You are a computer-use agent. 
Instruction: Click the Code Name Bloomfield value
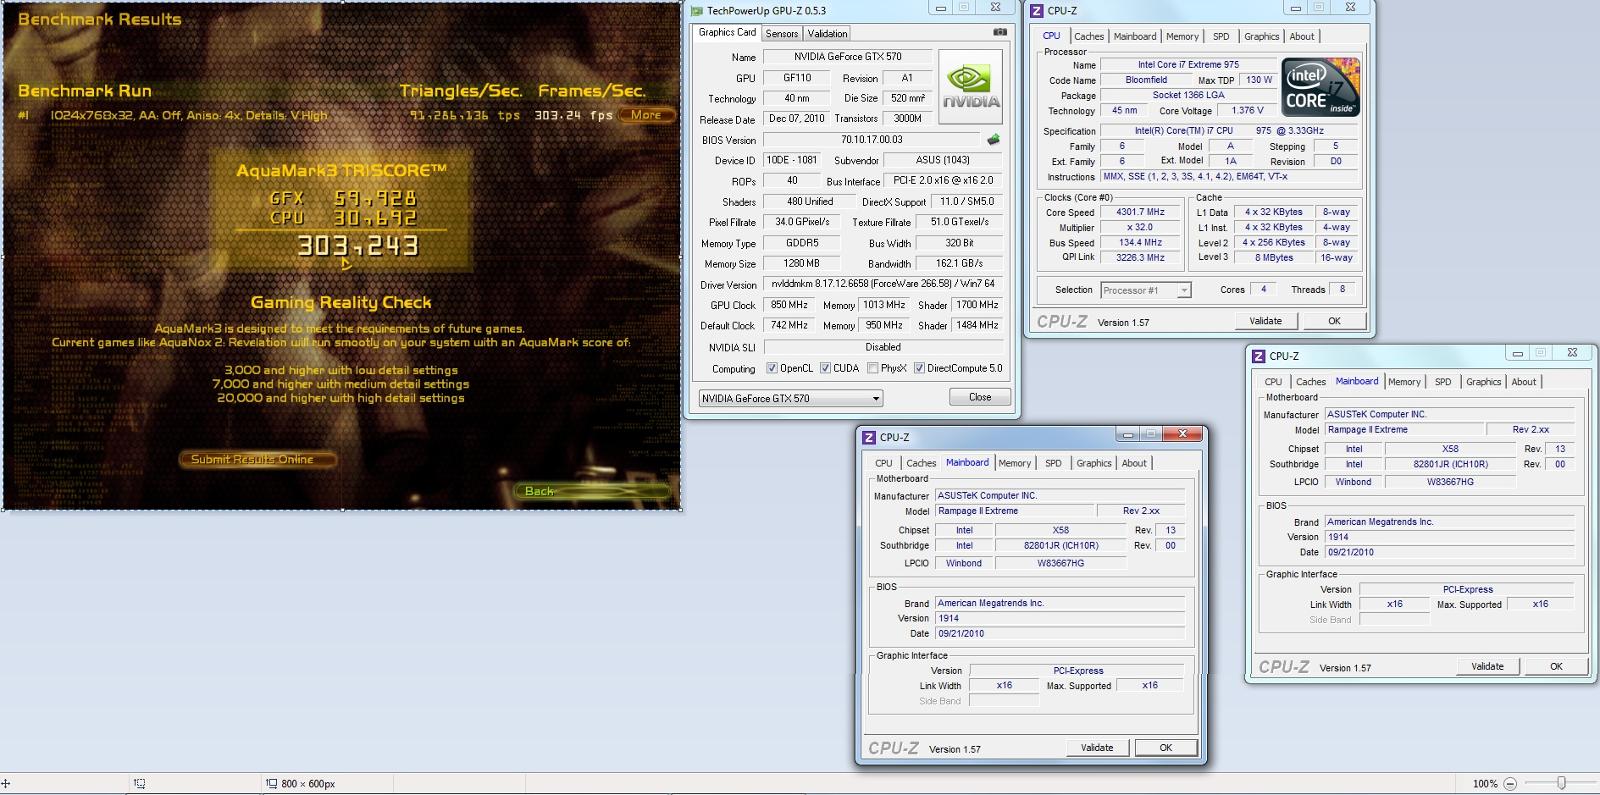point(1146,80)
